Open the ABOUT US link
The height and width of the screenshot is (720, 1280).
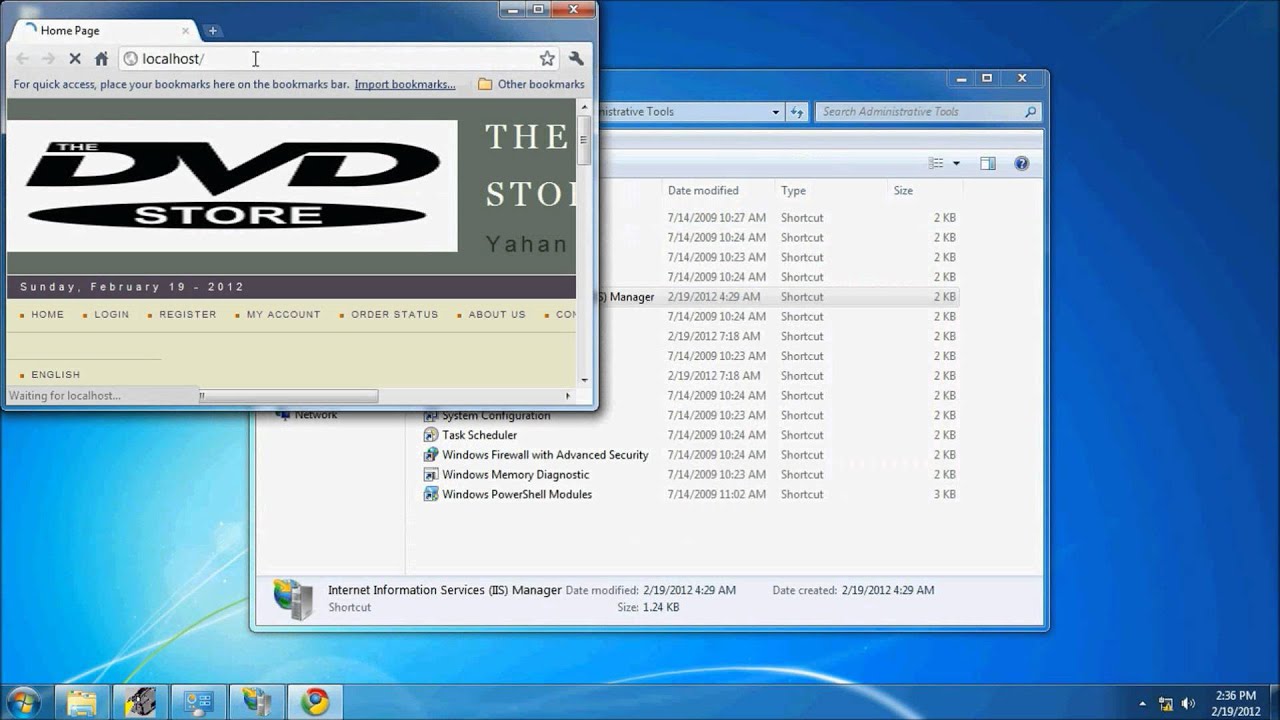coord(497,314)
